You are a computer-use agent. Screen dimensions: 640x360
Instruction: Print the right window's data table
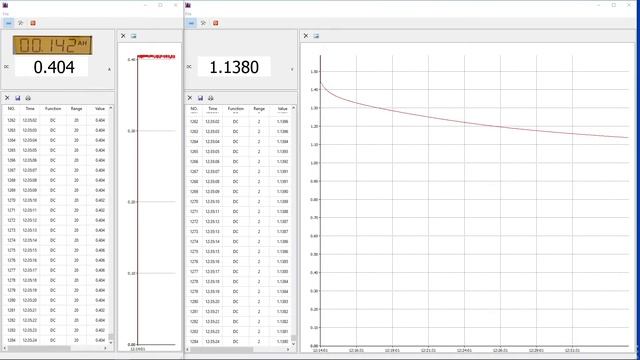(211, 98)
